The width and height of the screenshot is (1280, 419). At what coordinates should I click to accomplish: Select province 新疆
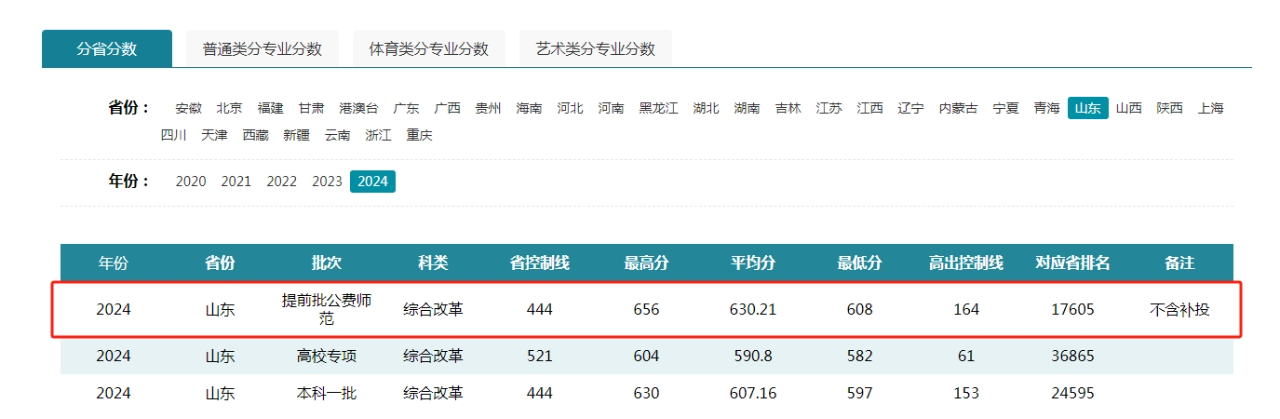click(297, 135)
